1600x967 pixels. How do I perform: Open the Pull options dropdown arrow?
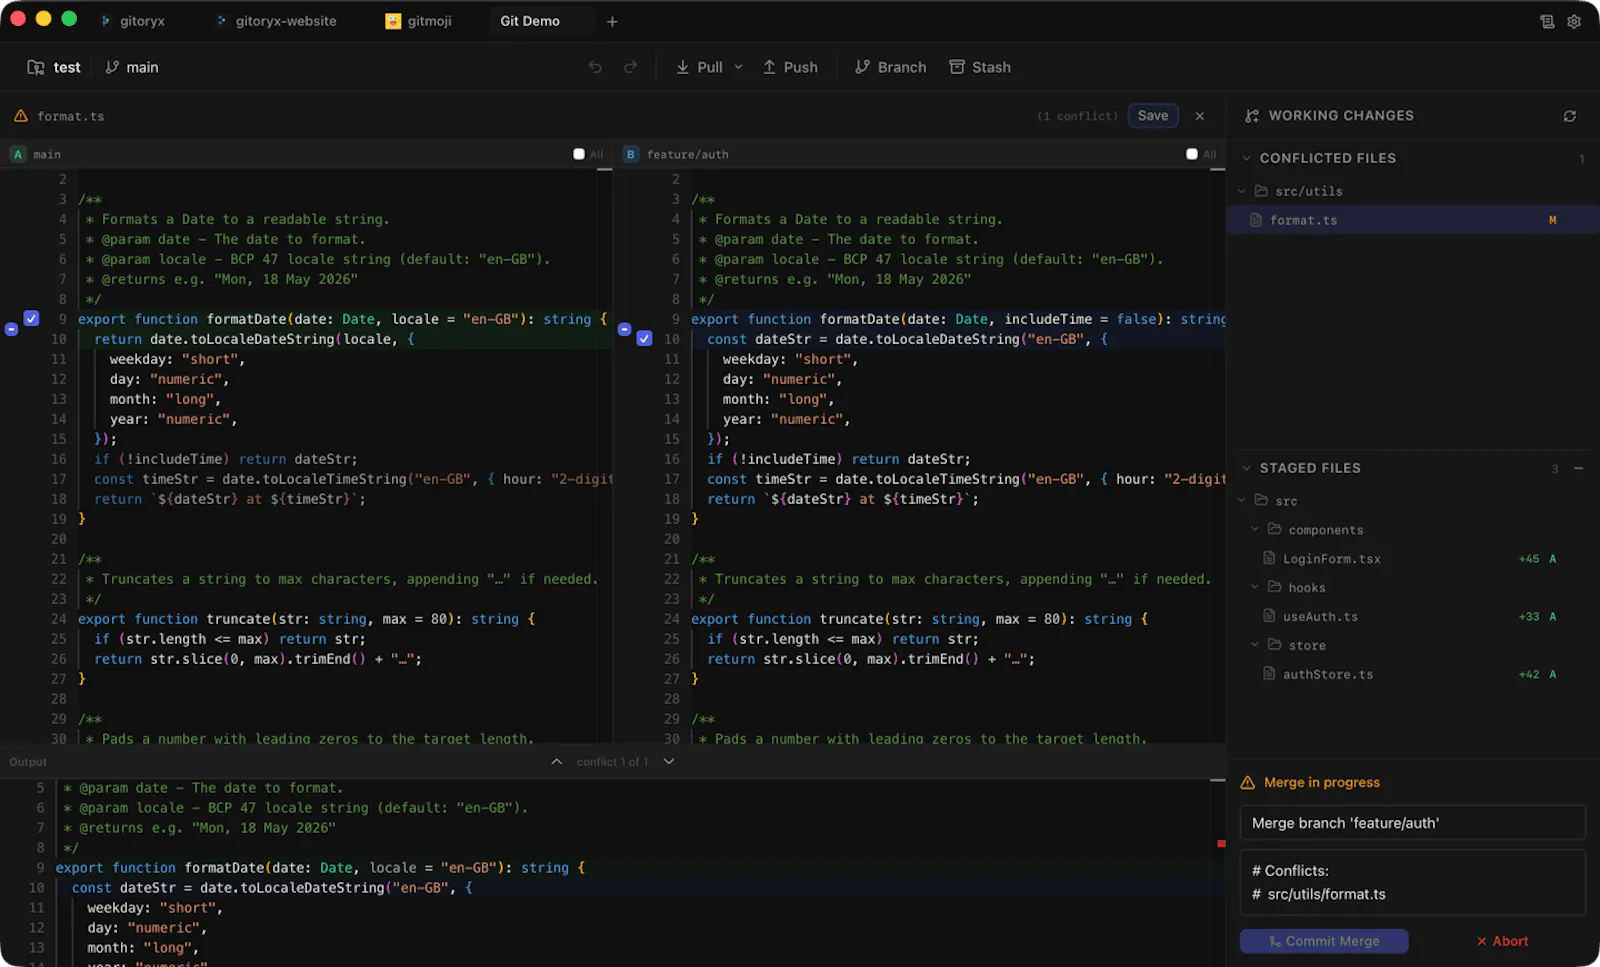point(739,67)
